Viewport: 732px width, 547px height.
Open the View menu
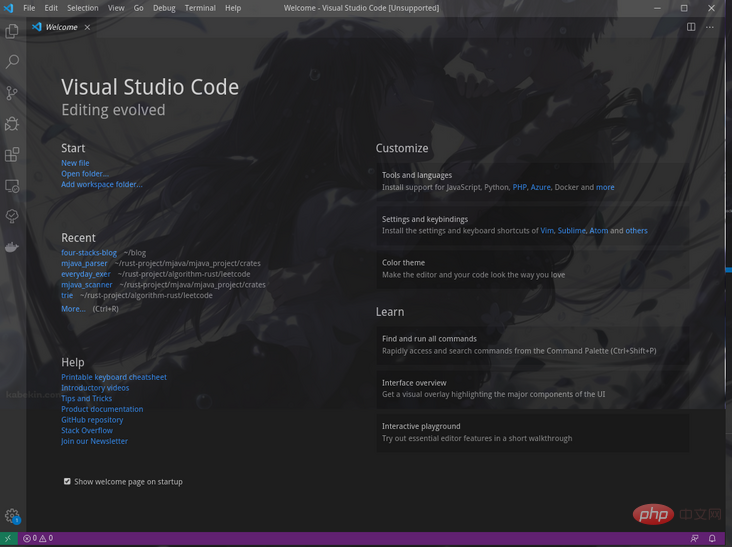[x=116, y=8]
